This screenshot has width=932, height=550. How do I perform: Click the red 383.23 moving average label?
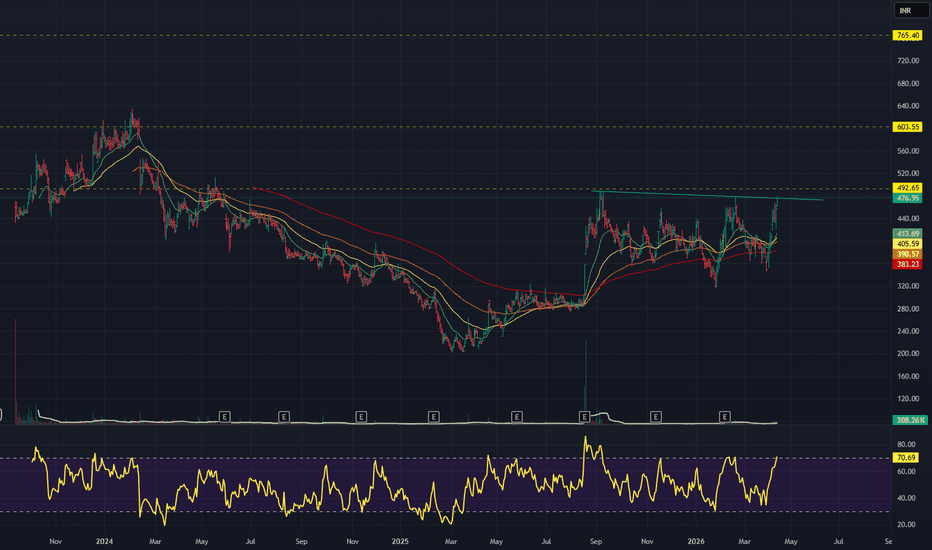907,264
